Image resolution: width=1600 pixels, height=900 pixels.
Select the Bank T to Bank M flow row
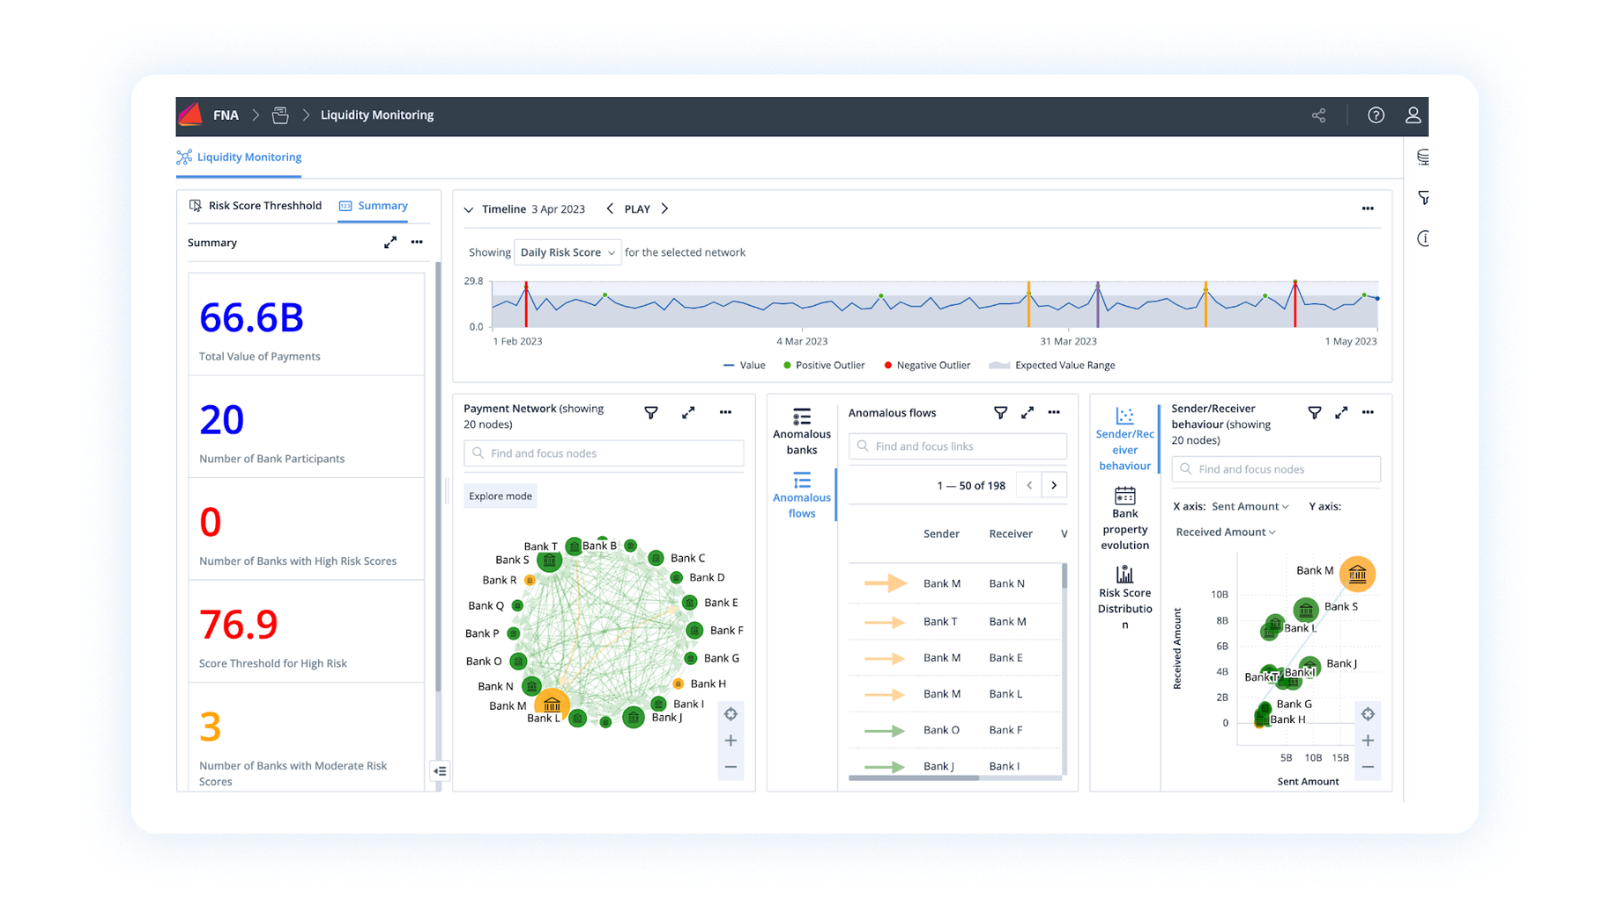[x=956, y=621]
